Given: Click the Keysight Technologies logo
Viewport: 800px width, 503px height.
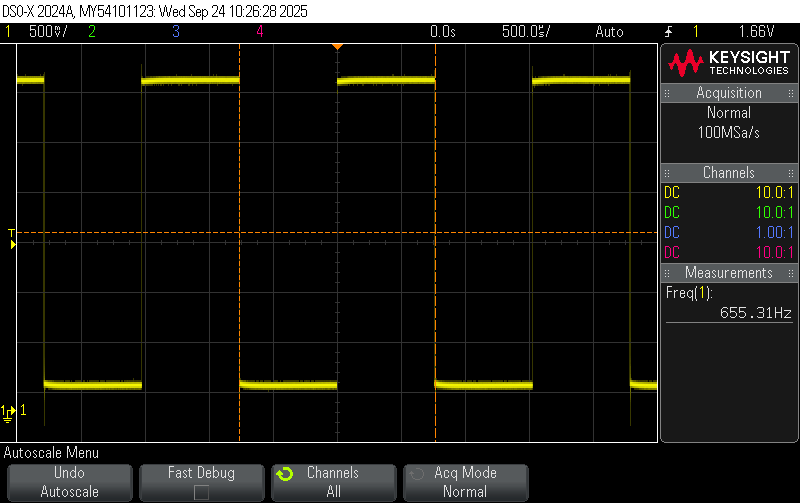Looking at the screenshot, I should [728, 64].
